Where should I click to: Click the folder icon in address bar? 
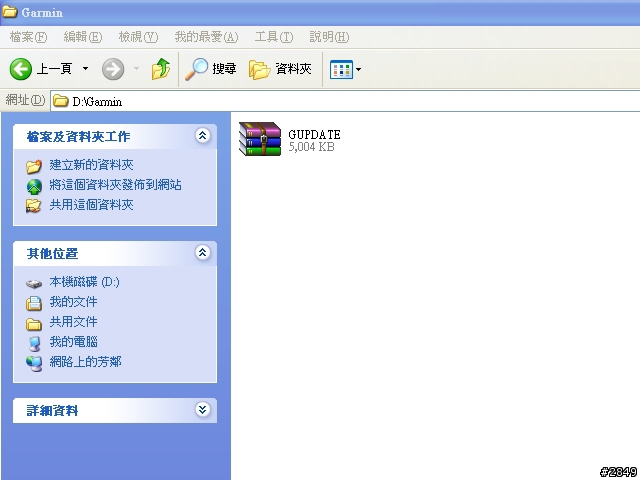tap(60, 101)
